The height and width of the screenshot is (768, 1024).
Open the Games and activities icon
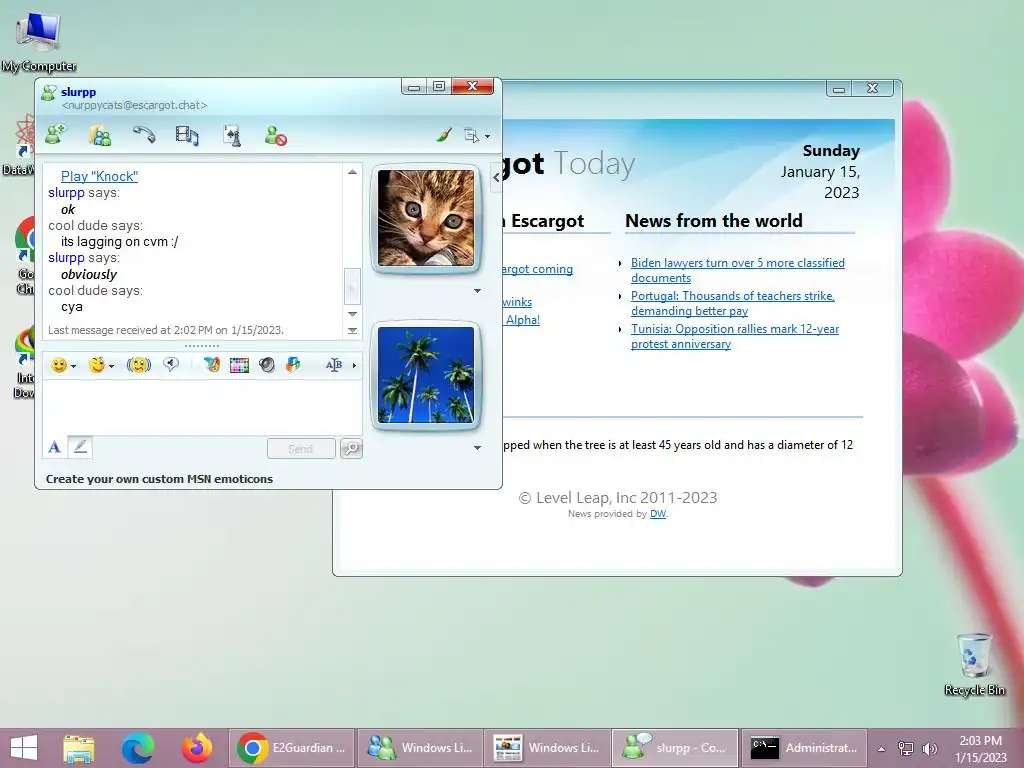point(232,135)
